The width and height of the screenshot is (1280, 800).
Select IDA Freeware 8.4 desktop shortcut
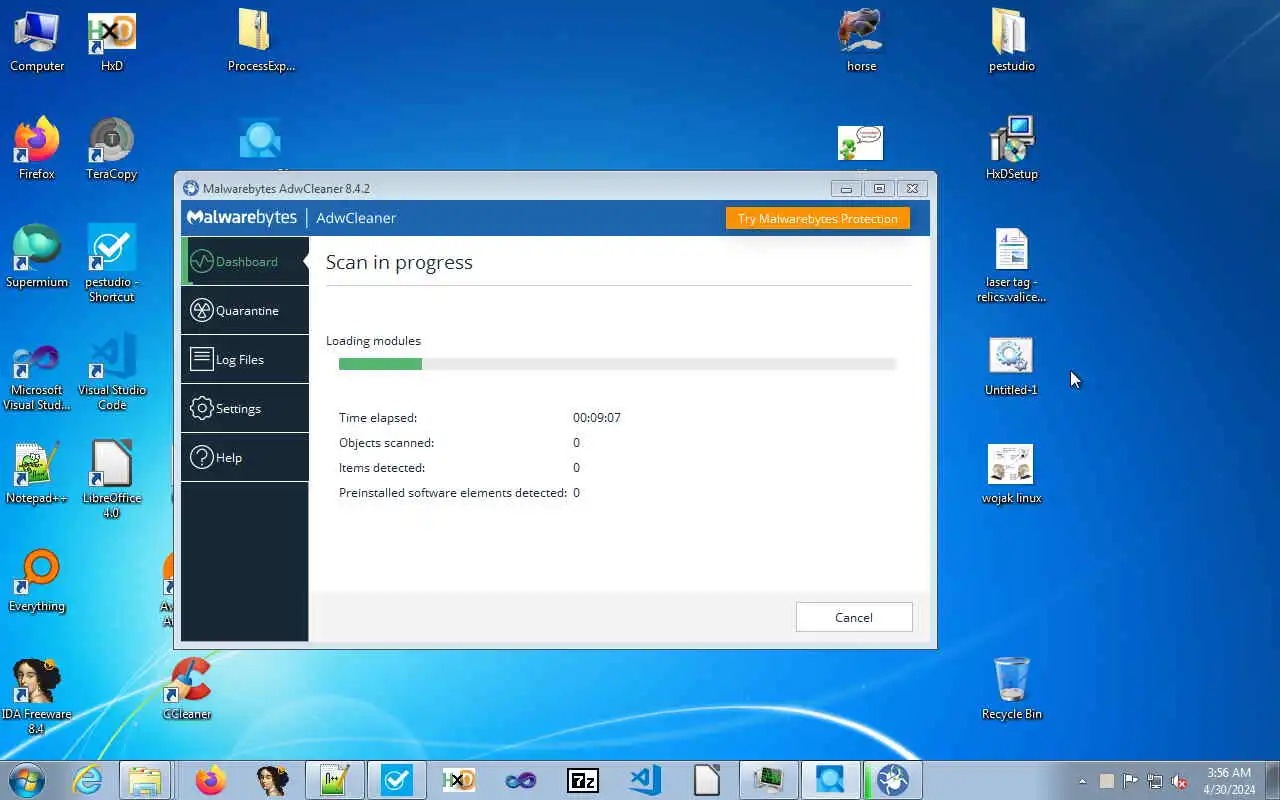coord(37,695)
